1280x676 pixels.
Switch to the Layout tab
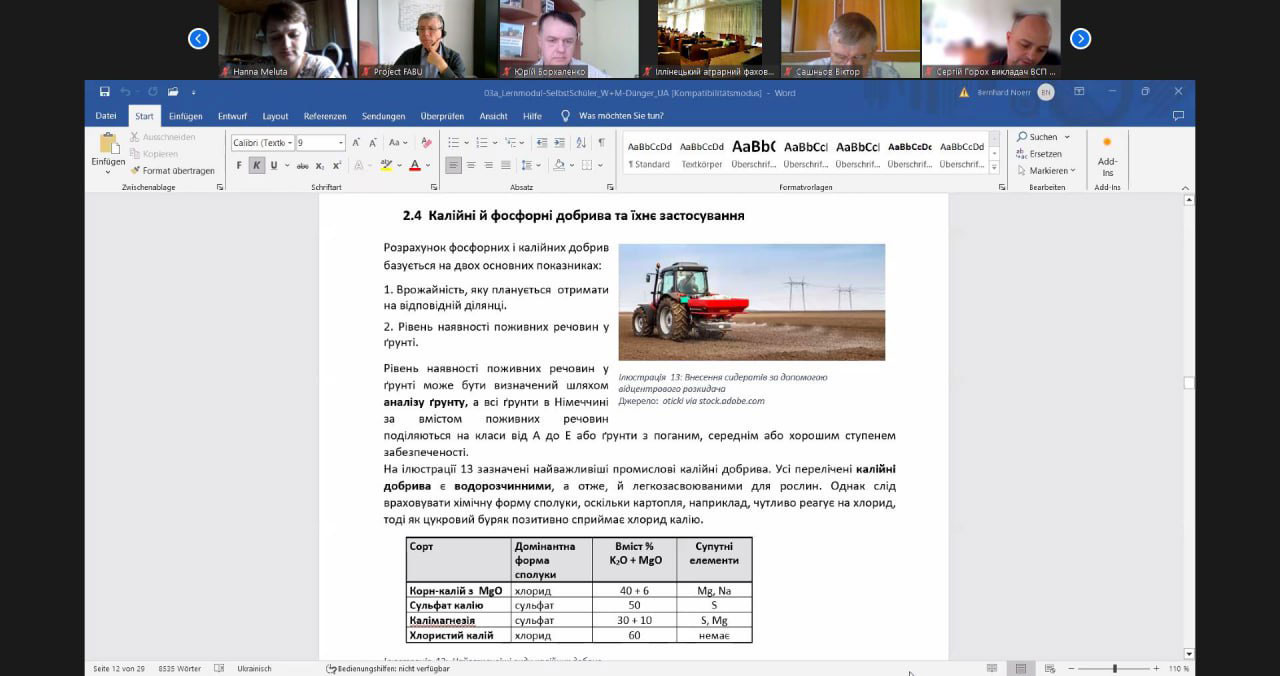(x=275, y=116)
